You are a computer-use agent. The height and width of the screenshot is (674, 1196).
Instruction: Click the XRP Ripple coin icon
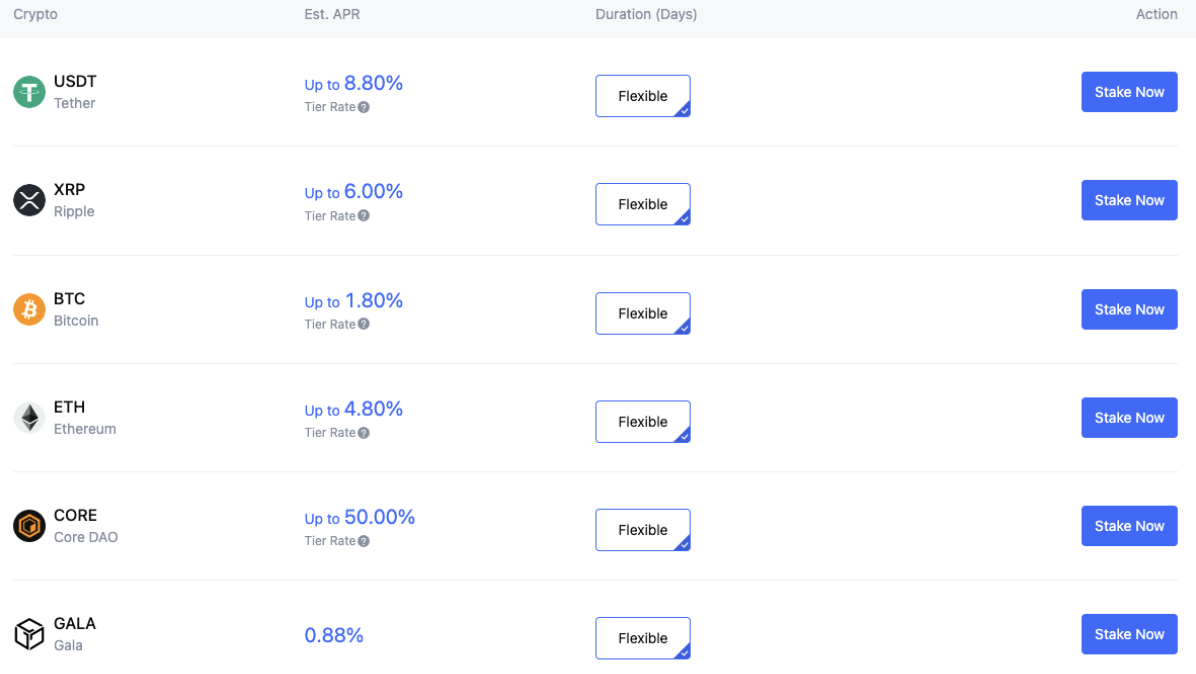(29, 200)
